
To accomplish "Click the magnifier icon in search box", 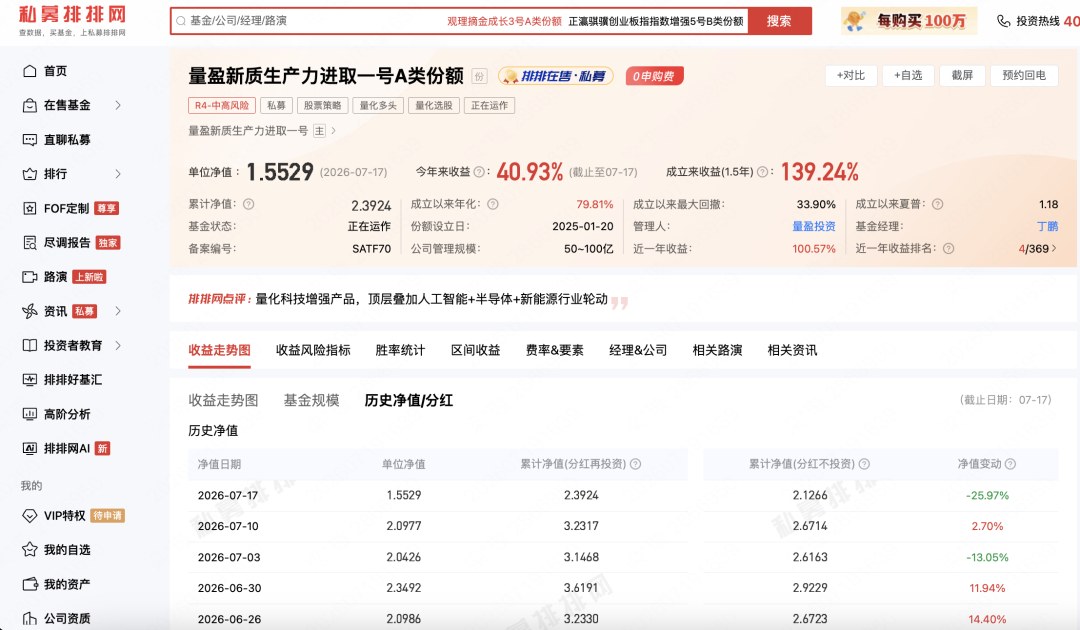I will coord(180,21).
